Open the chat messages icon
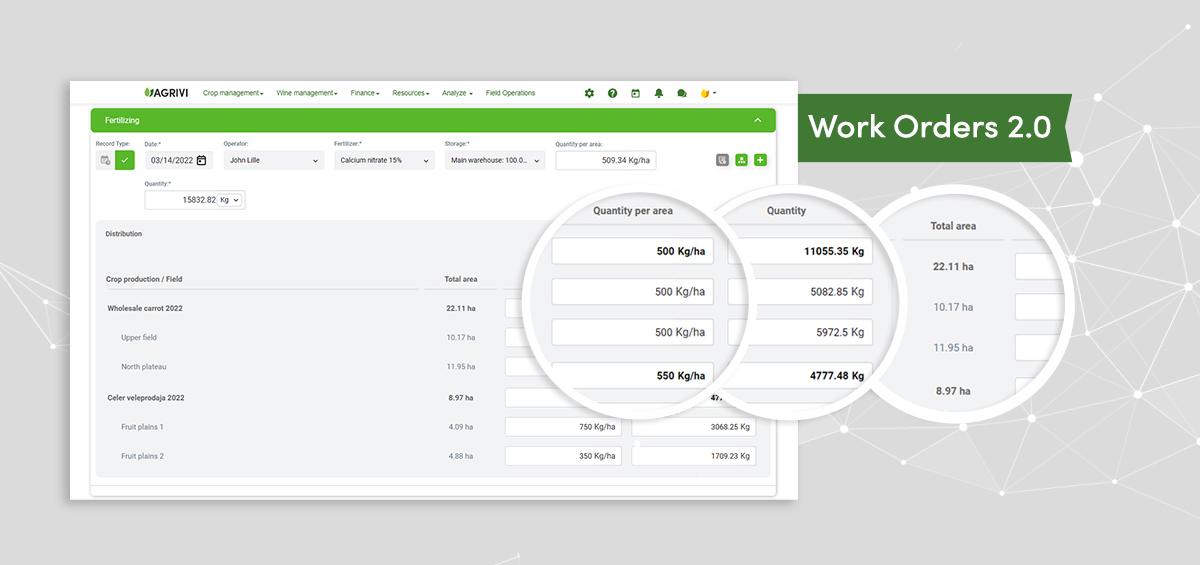This screenshot has height=565, width=1200. (682, 93)
